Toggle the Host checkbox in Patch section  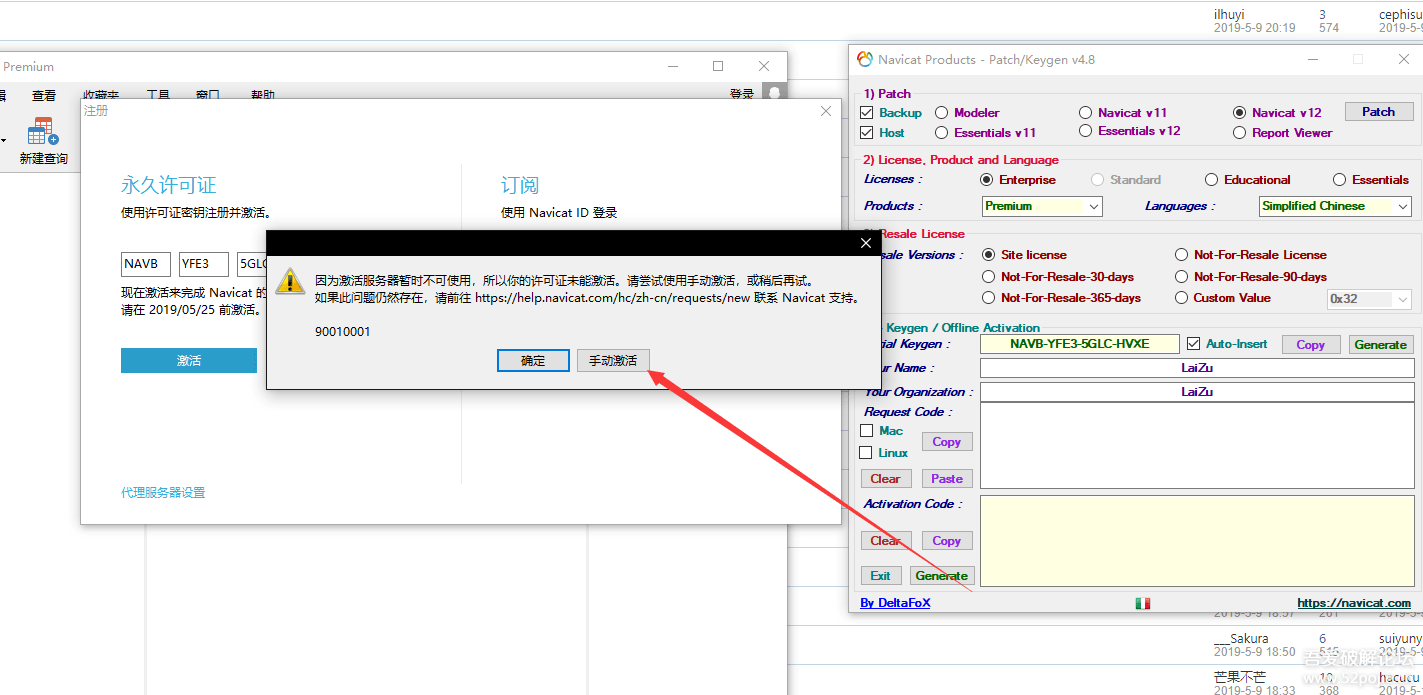[x=867, y=132]
